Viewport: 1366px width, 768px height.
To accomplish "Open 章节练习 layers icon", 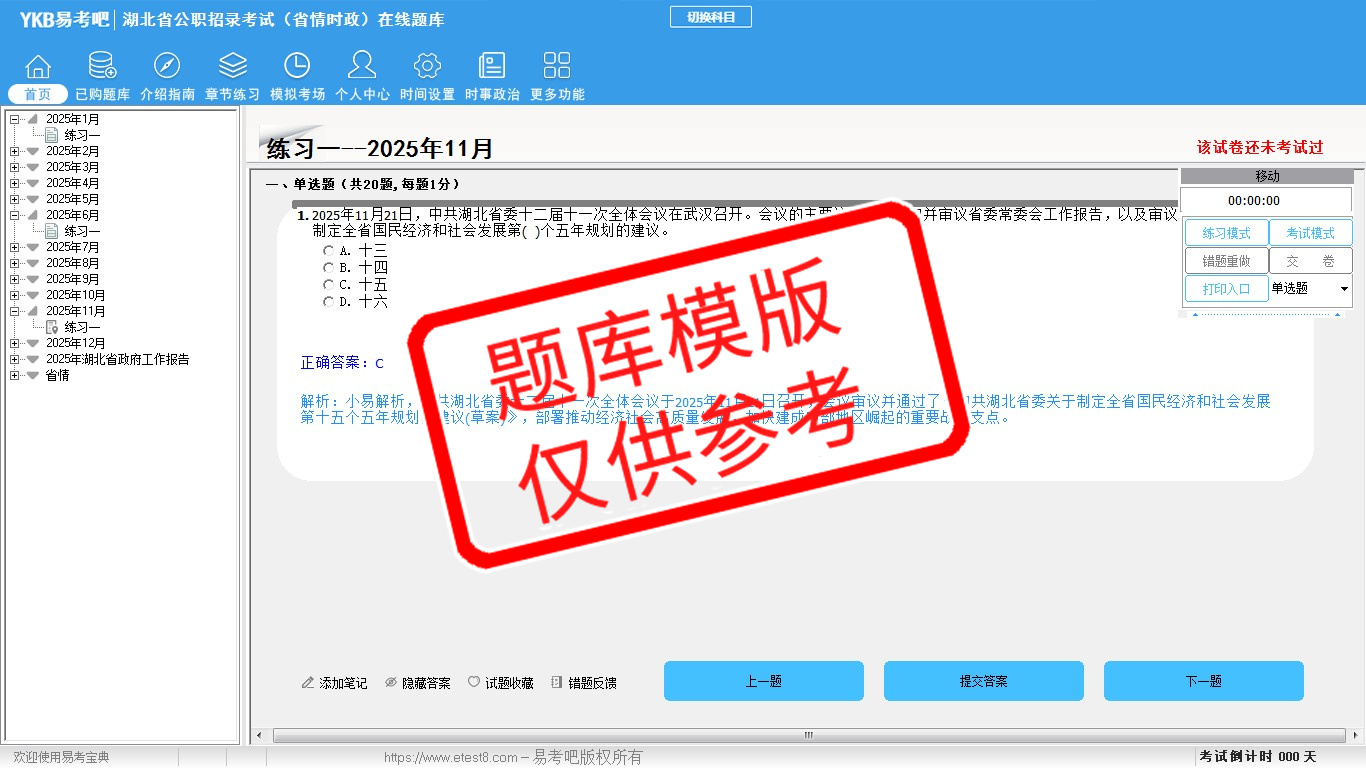I will pyautogui.click(x=232, y=66).
